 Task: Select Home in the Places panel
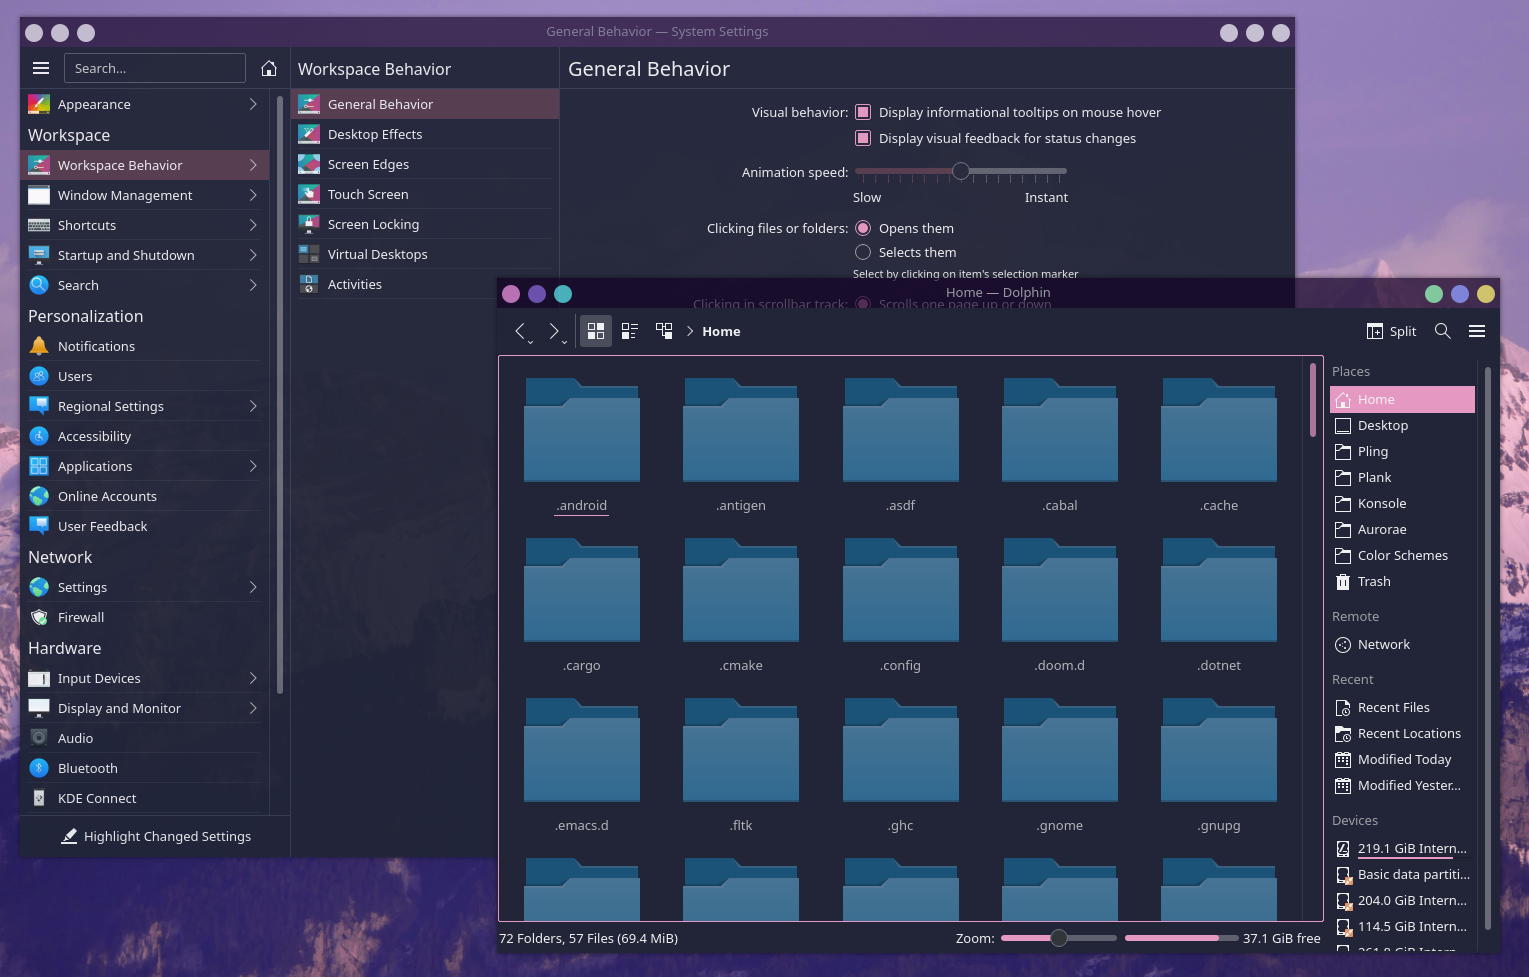point(1402,399)
